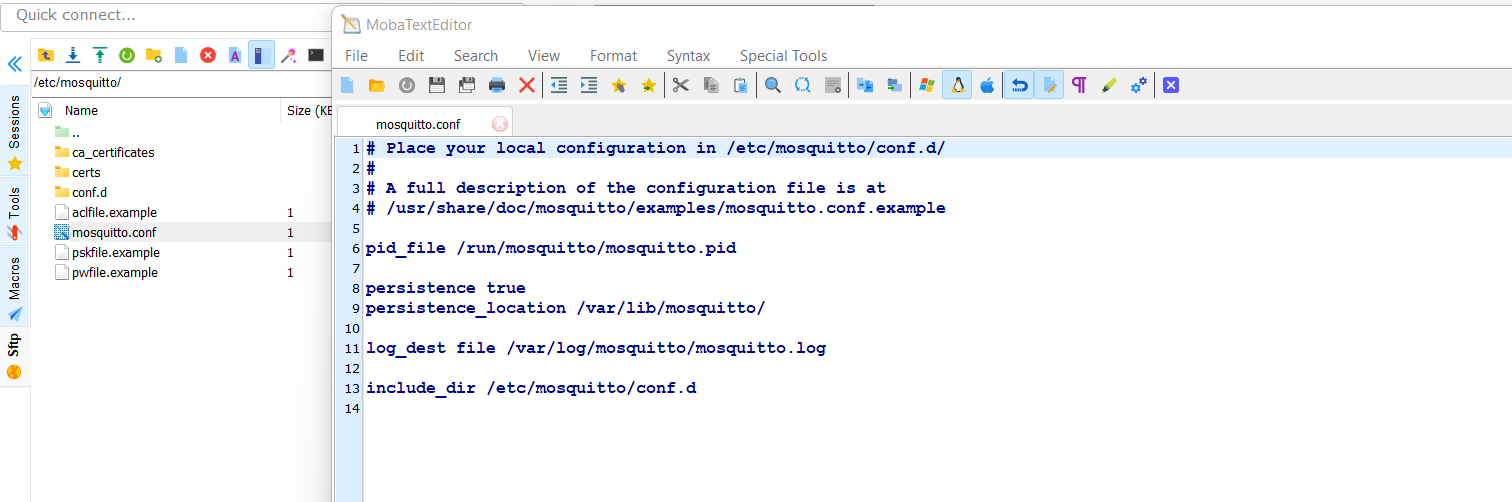Toggle SFTP follow terminal folder button
Screen dimensions: 1512x502
[261, 55]
